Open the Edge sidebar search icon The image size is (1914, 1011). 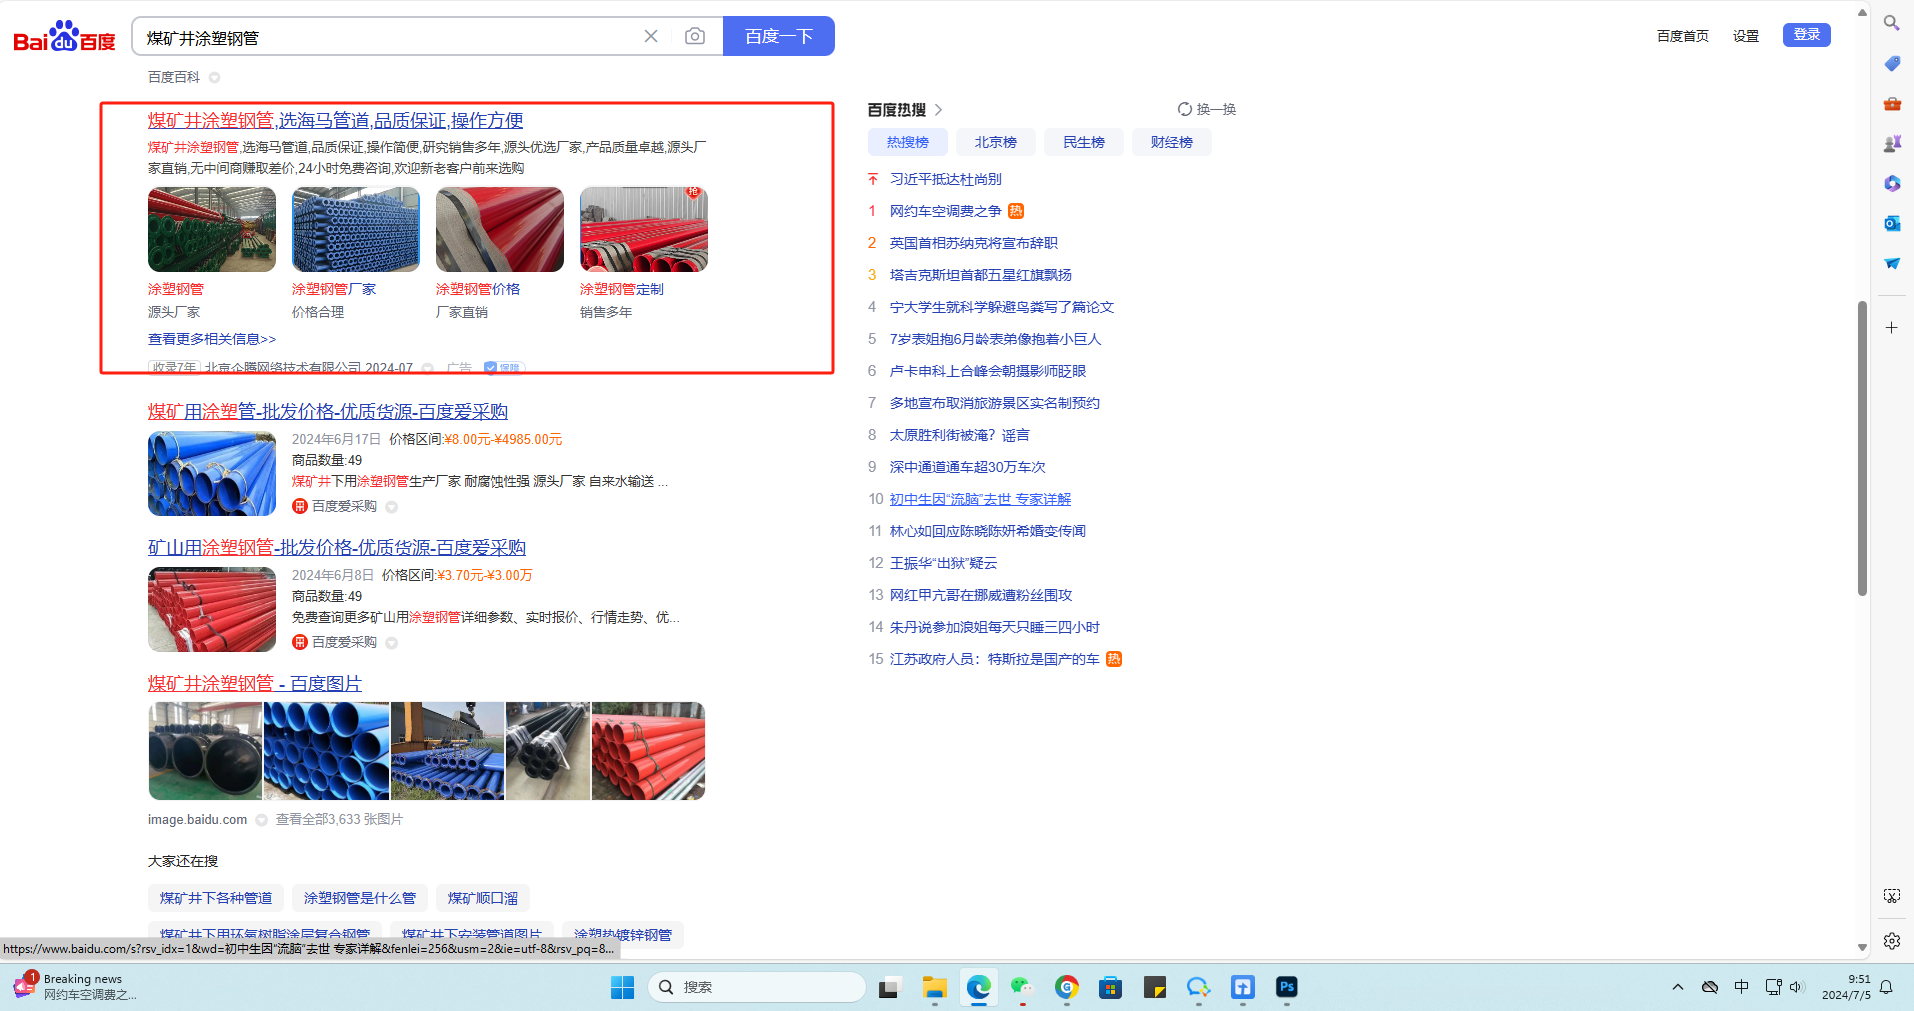(x=1891, y=23)
